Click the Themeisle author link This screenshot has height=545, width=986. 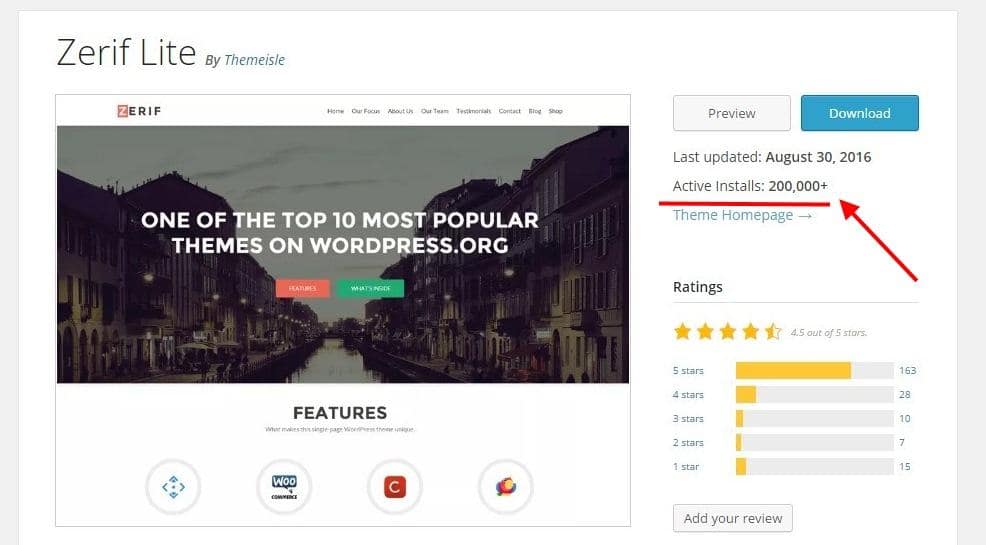(x=254, y=60)
